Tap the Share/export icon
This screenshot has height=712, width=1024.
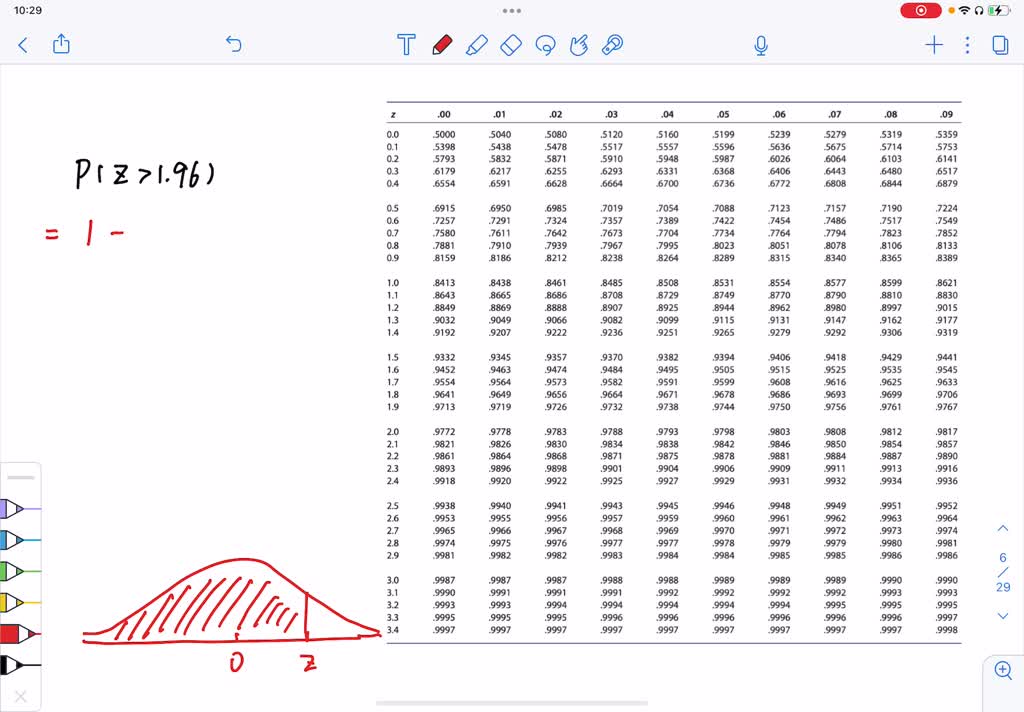[61, 44]
